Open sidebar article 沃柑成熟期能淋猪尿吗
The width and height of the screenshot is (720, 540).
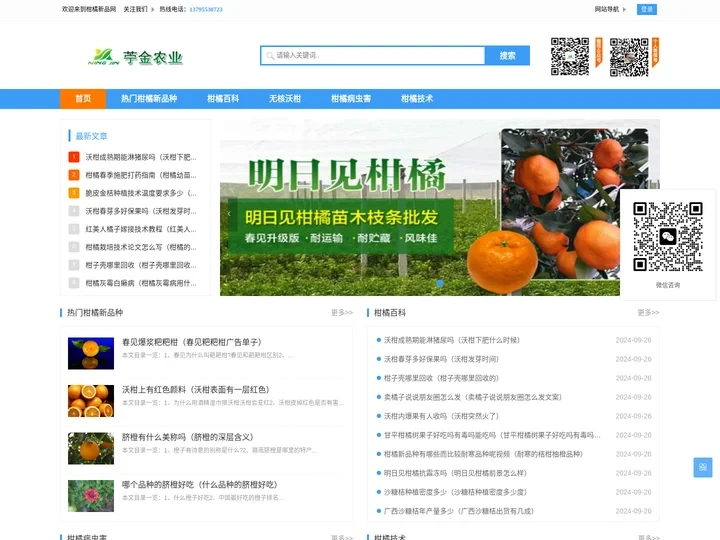tap(141, 157)
